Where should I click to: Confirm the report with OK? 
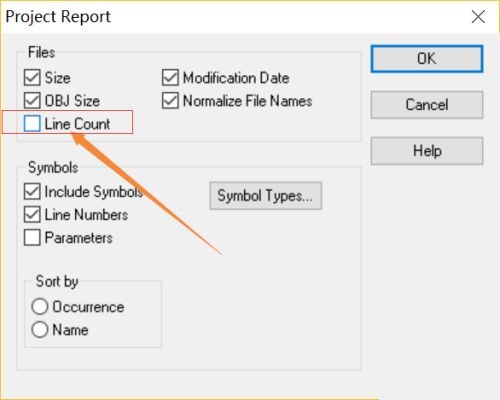(x=427, y=59)
